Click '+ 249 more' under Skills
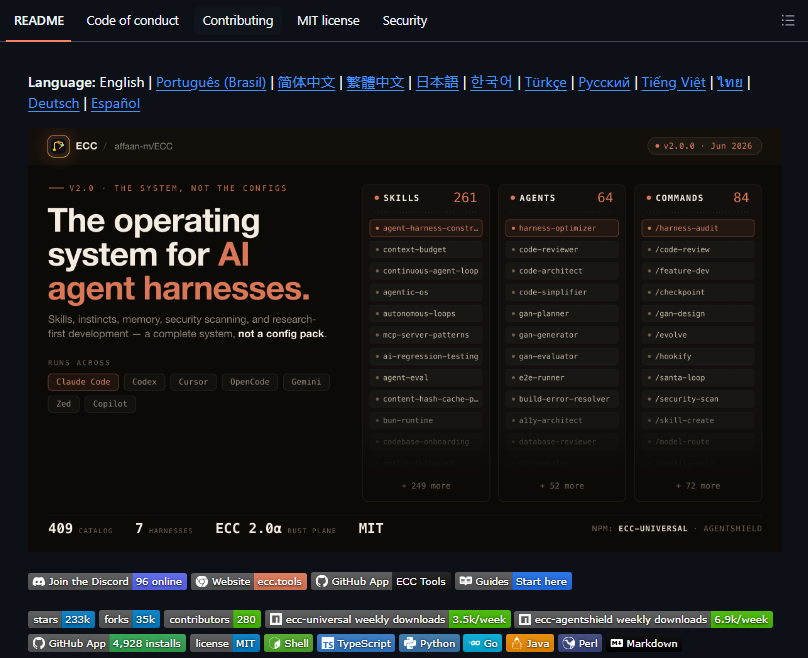This screenshot has height=658, width=808. click(x=426, y=486)
